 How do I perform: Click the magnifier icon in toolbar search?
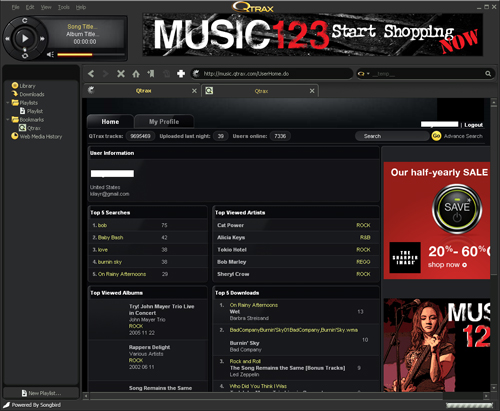tap(488, 74)
